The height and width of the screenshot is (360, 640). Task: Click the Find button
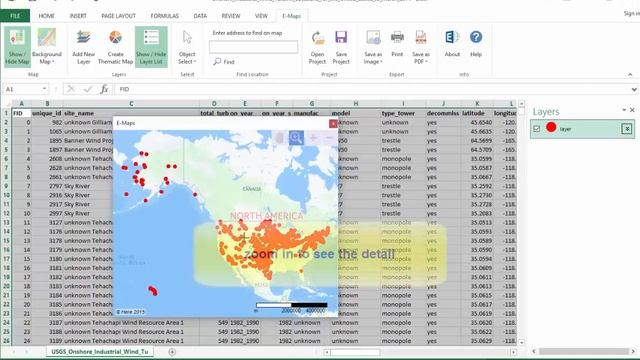224,62
